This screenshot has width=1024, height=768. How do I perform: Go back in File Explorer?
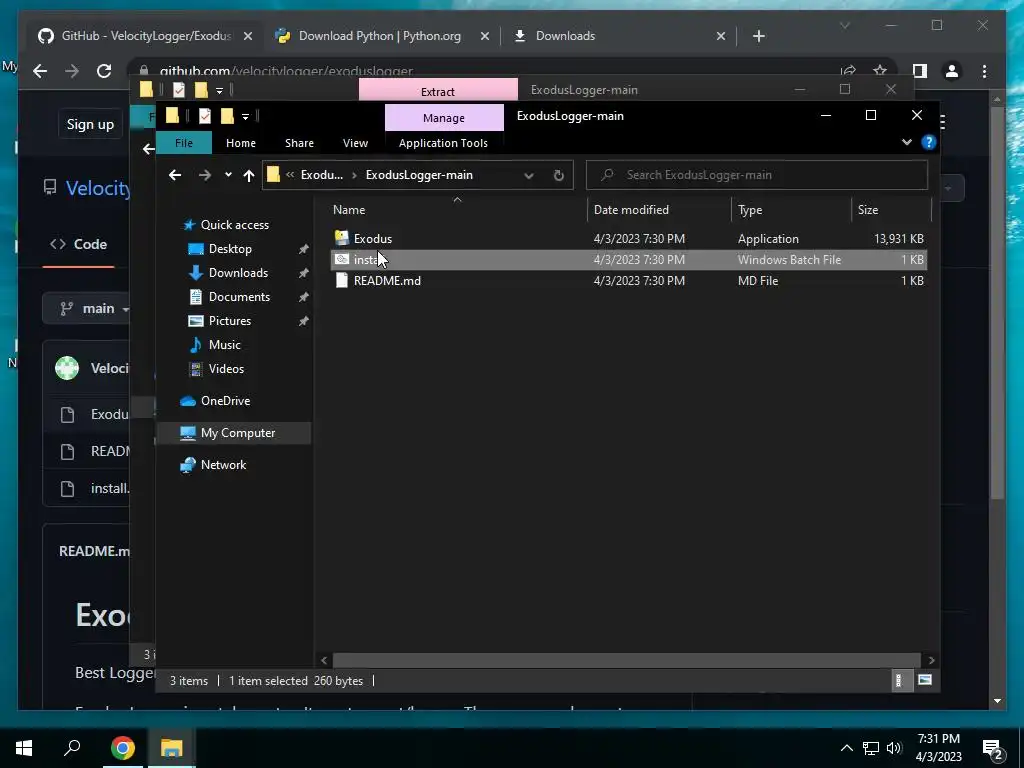click(x=174, y=175)
